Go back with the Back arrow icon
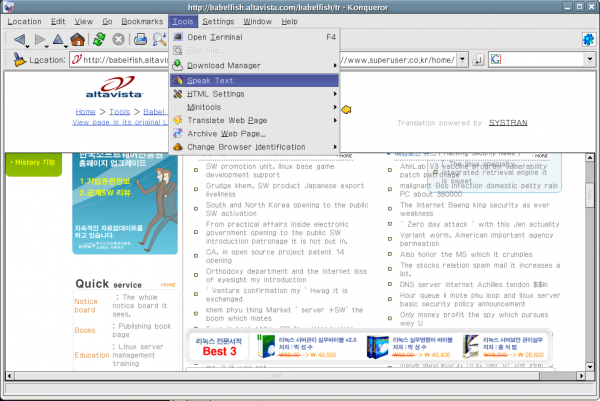600x401 pixels. [19, 39]
